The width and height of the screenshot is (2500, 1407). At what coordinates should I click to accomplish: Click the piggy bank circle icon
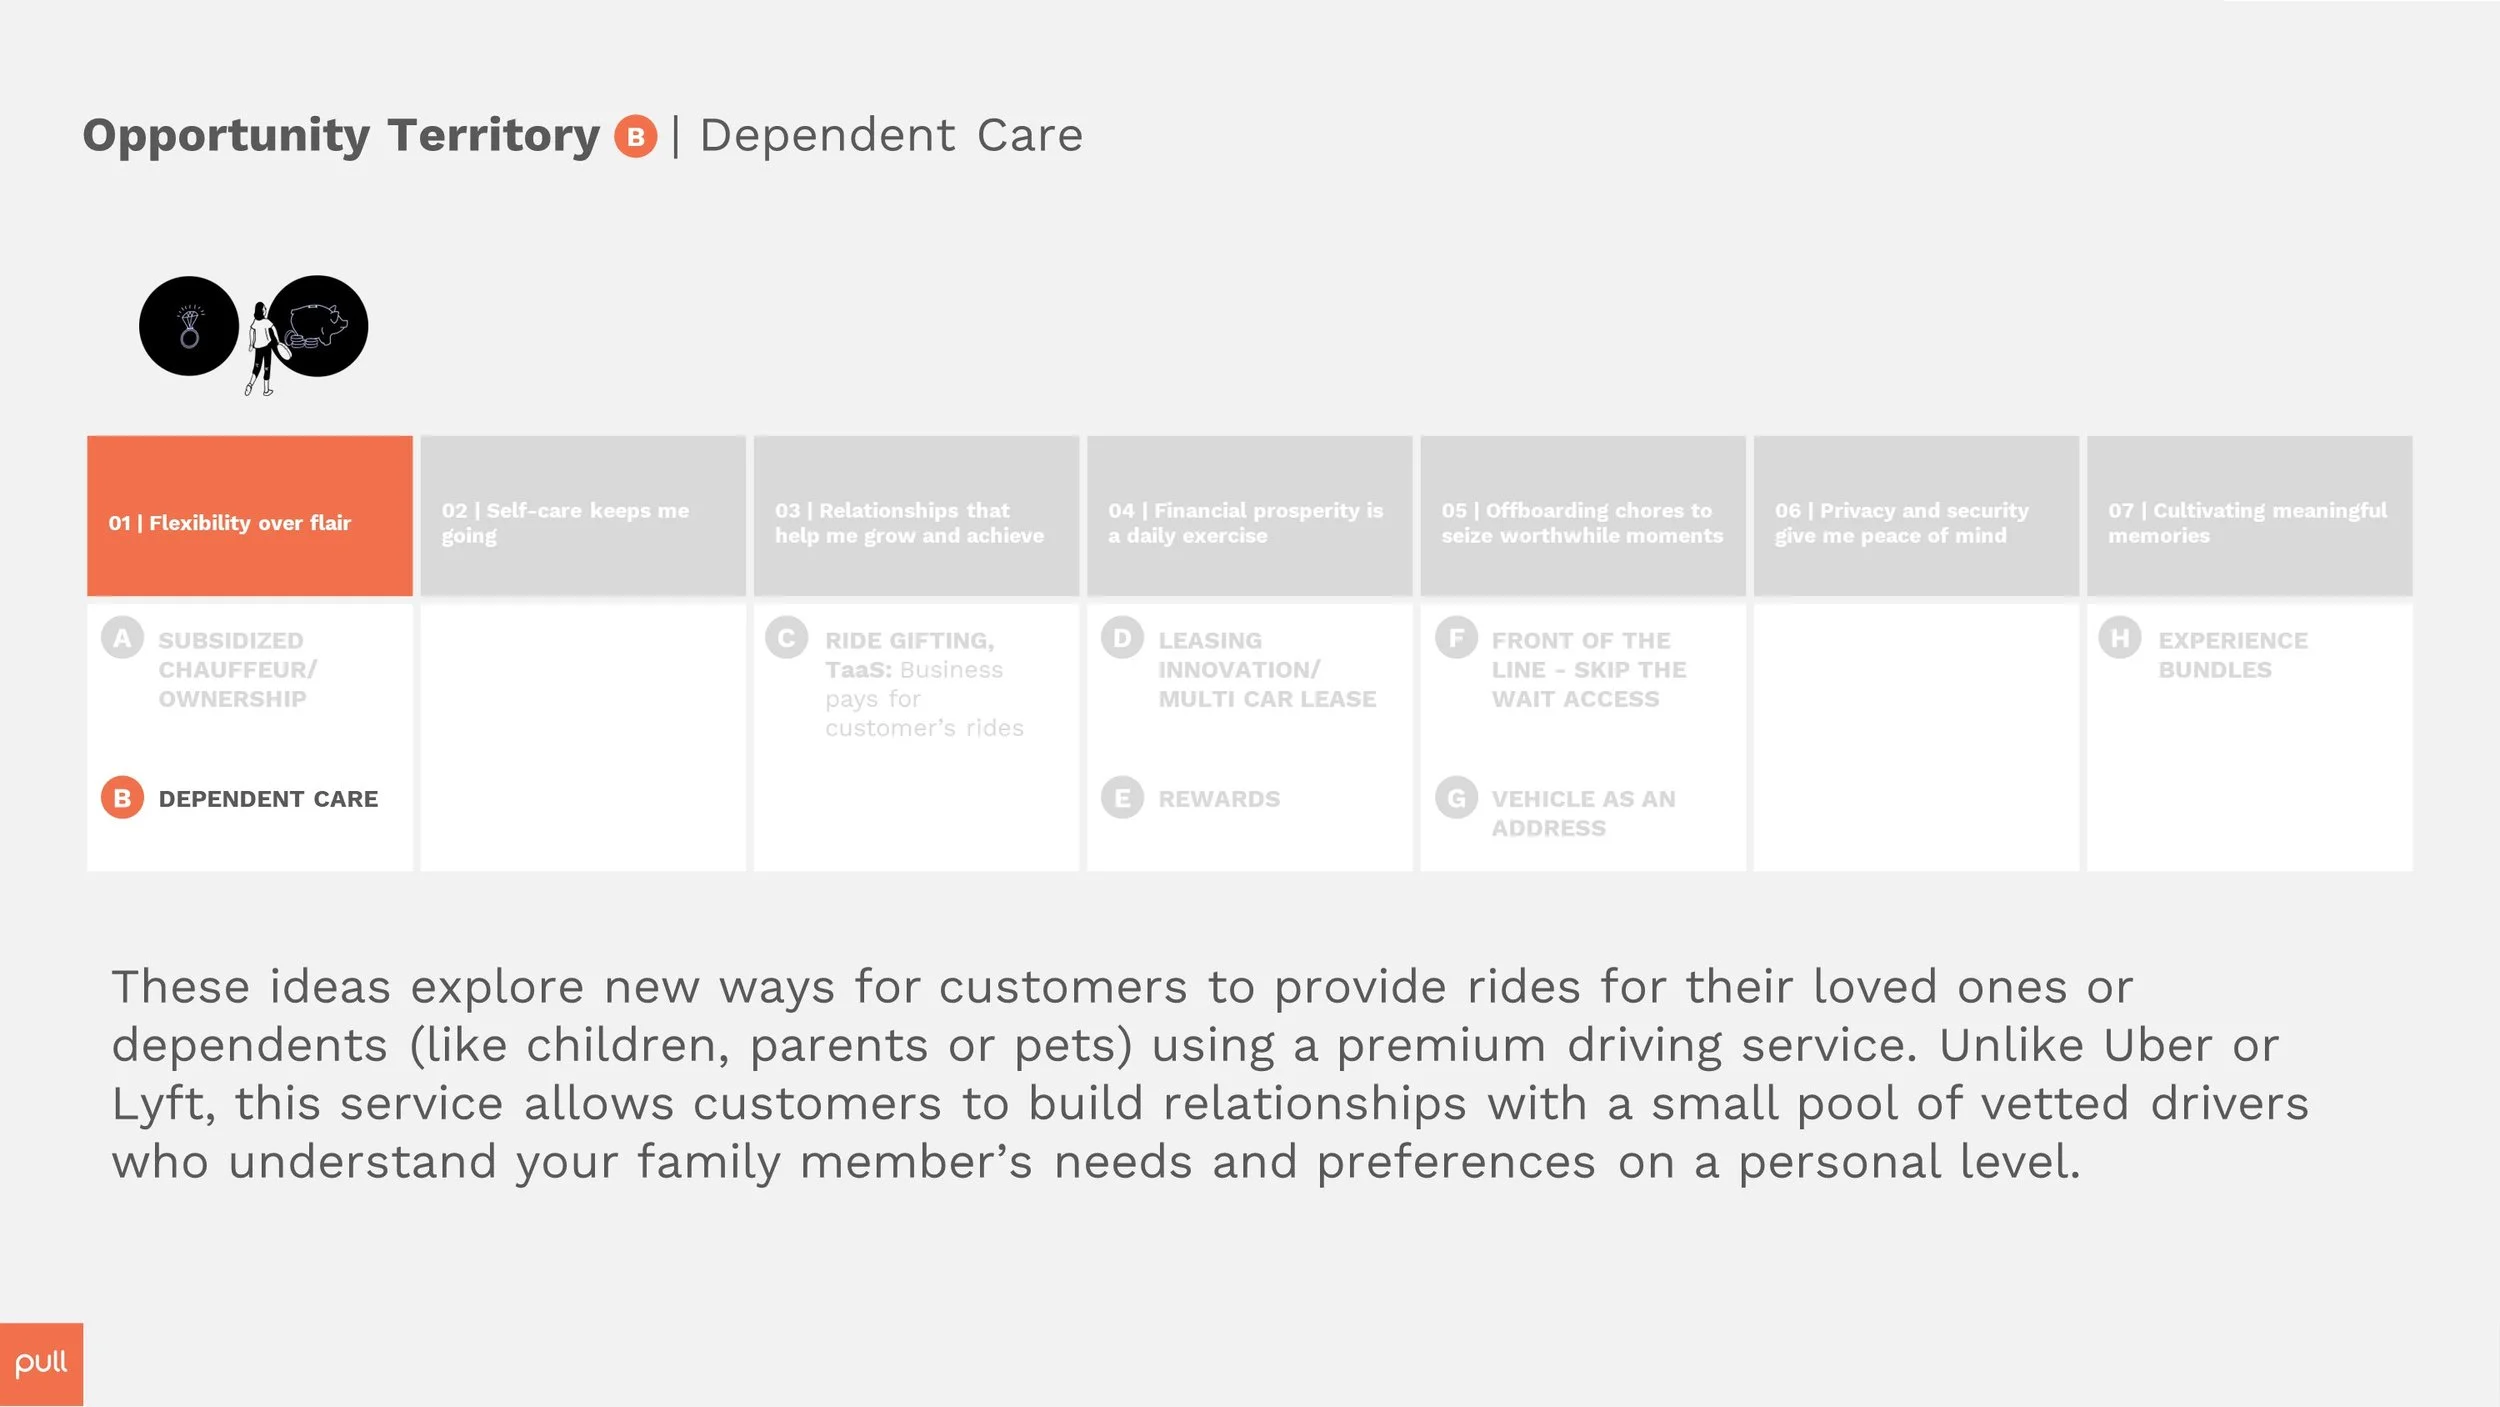pyautogui.click(x=318, y=326)
